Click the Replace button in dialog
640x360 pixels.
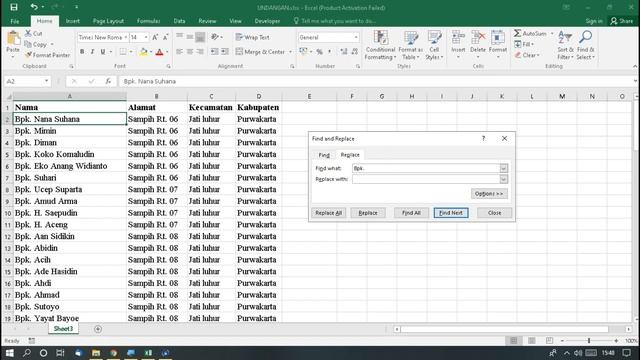[368, 213]
